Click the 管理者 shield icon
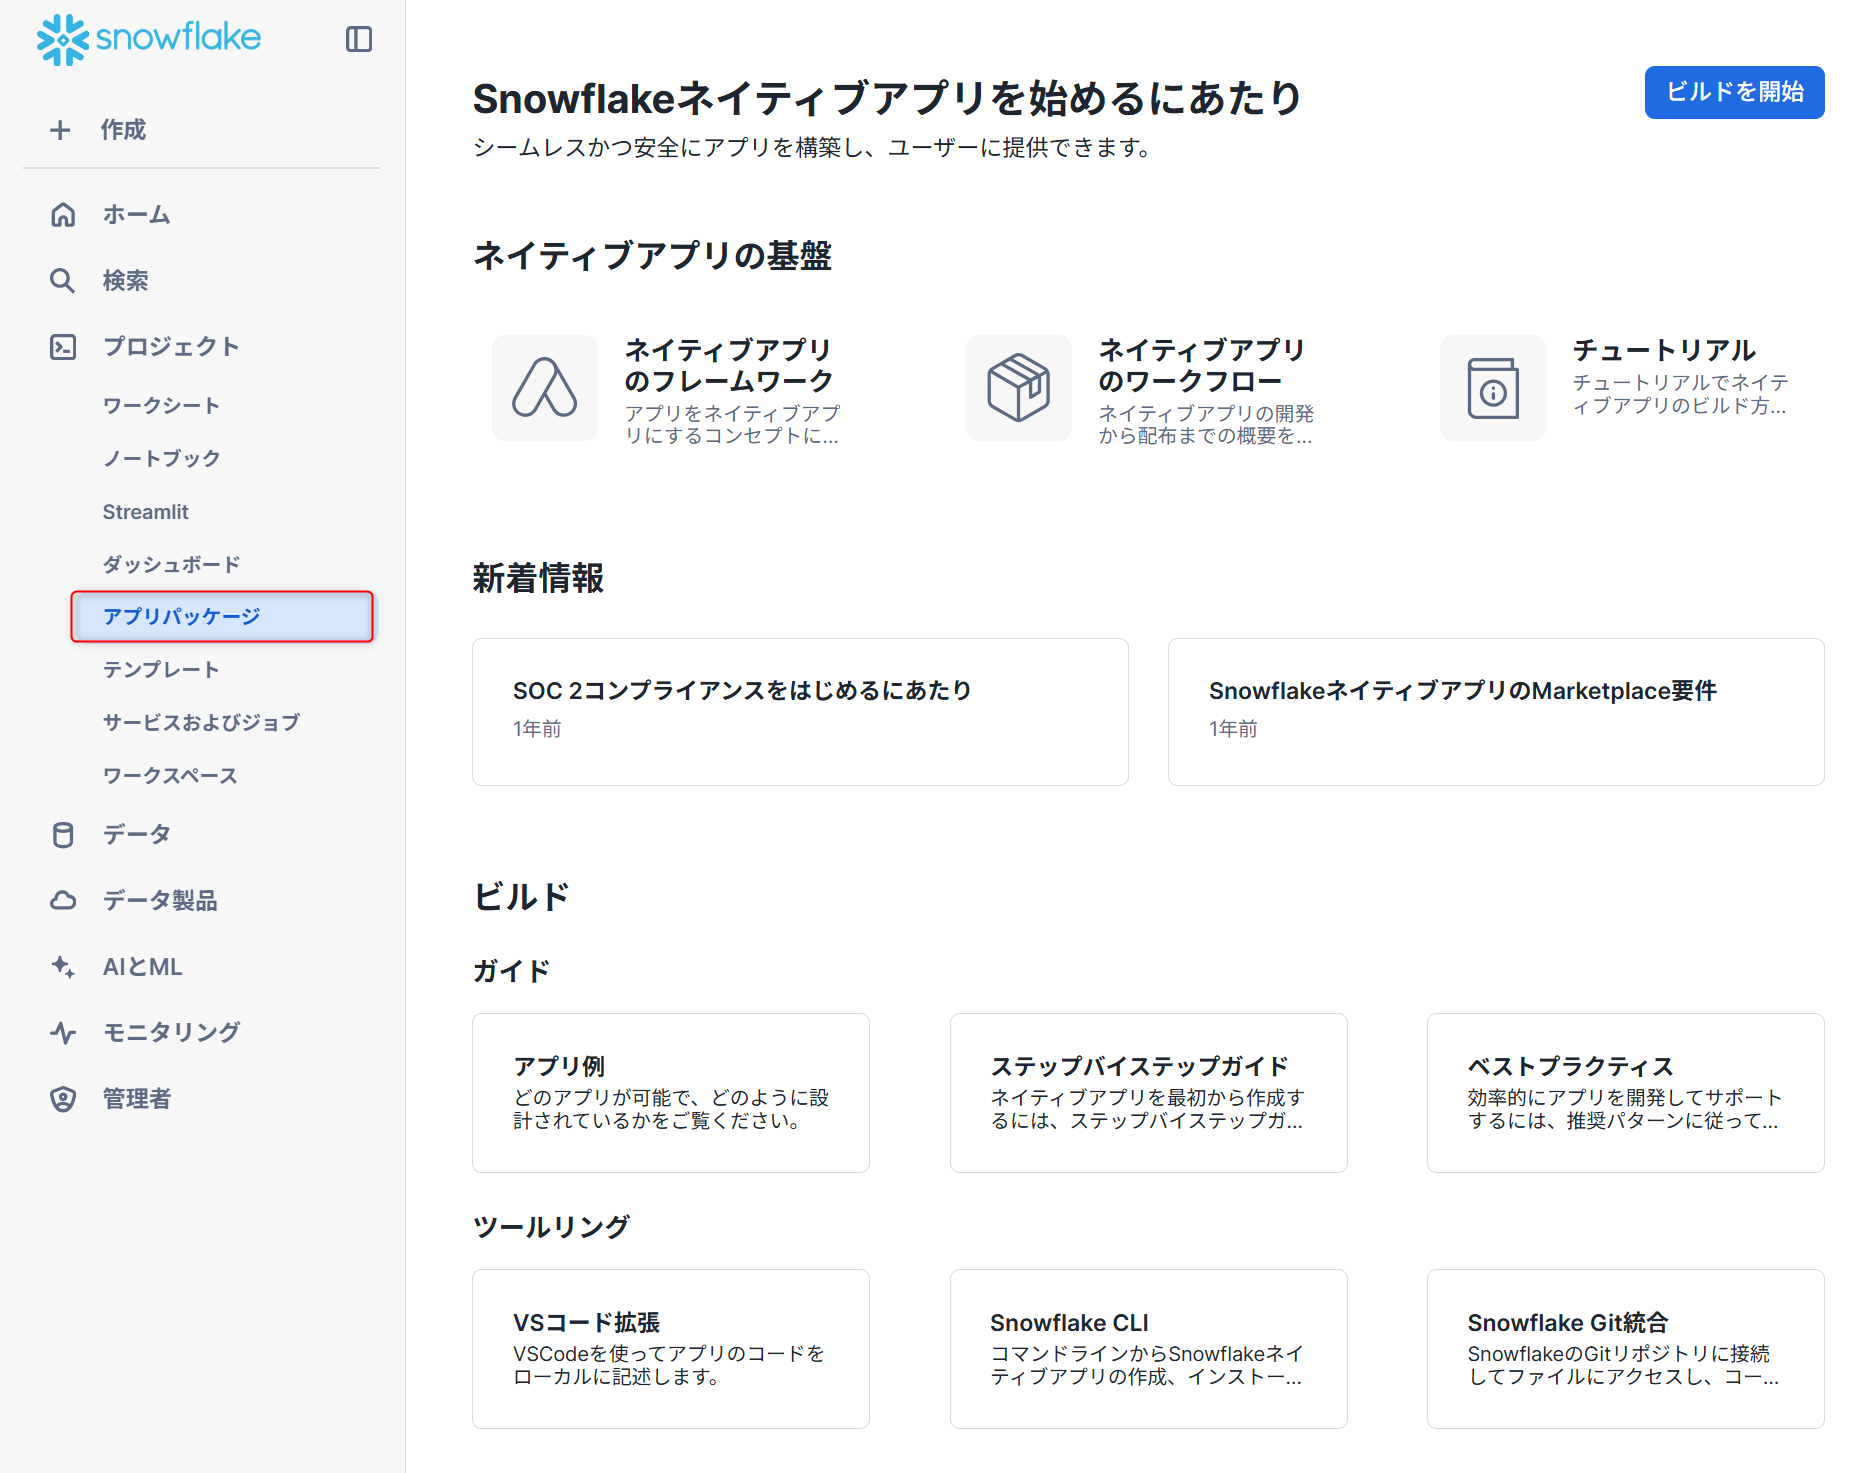Viewport: 1865px width, 1473px height. [x=63, y=1099]
